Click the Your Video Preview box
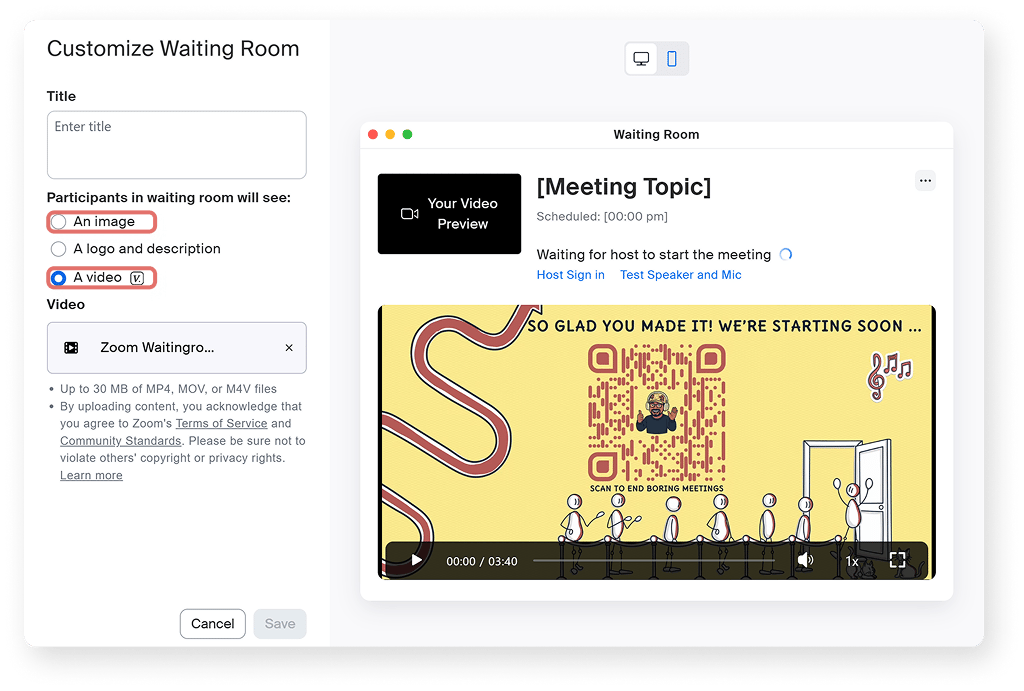 click(449, 214)
